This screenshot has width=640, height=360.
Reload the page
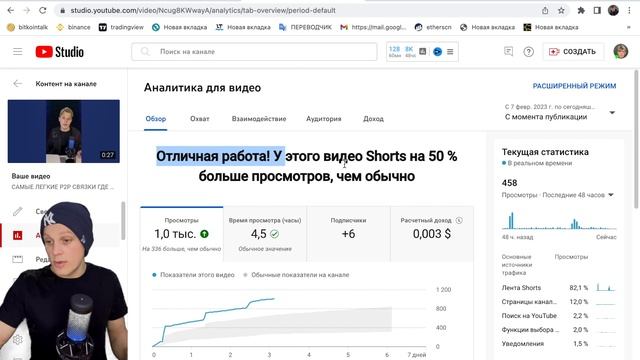click(x=43, y=10)
